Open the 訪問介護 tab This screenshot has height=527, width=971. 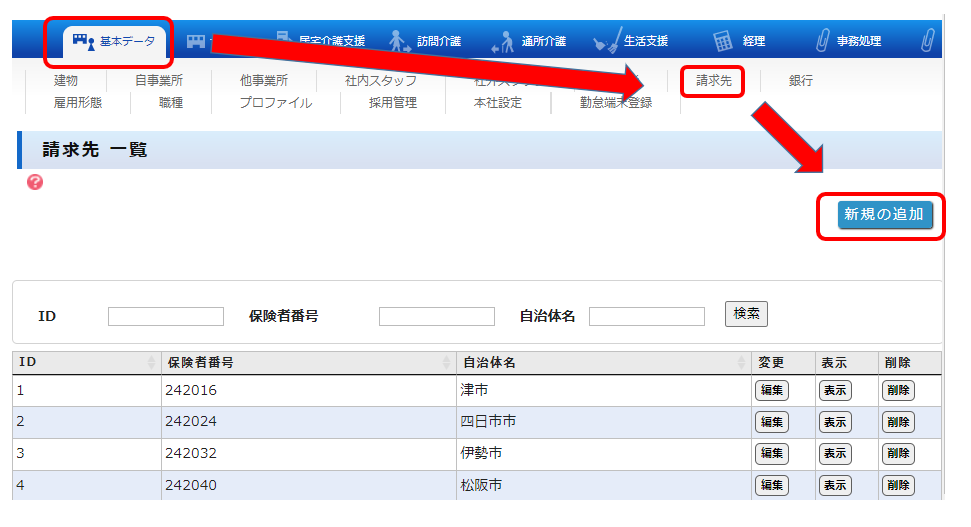[427, 41]
